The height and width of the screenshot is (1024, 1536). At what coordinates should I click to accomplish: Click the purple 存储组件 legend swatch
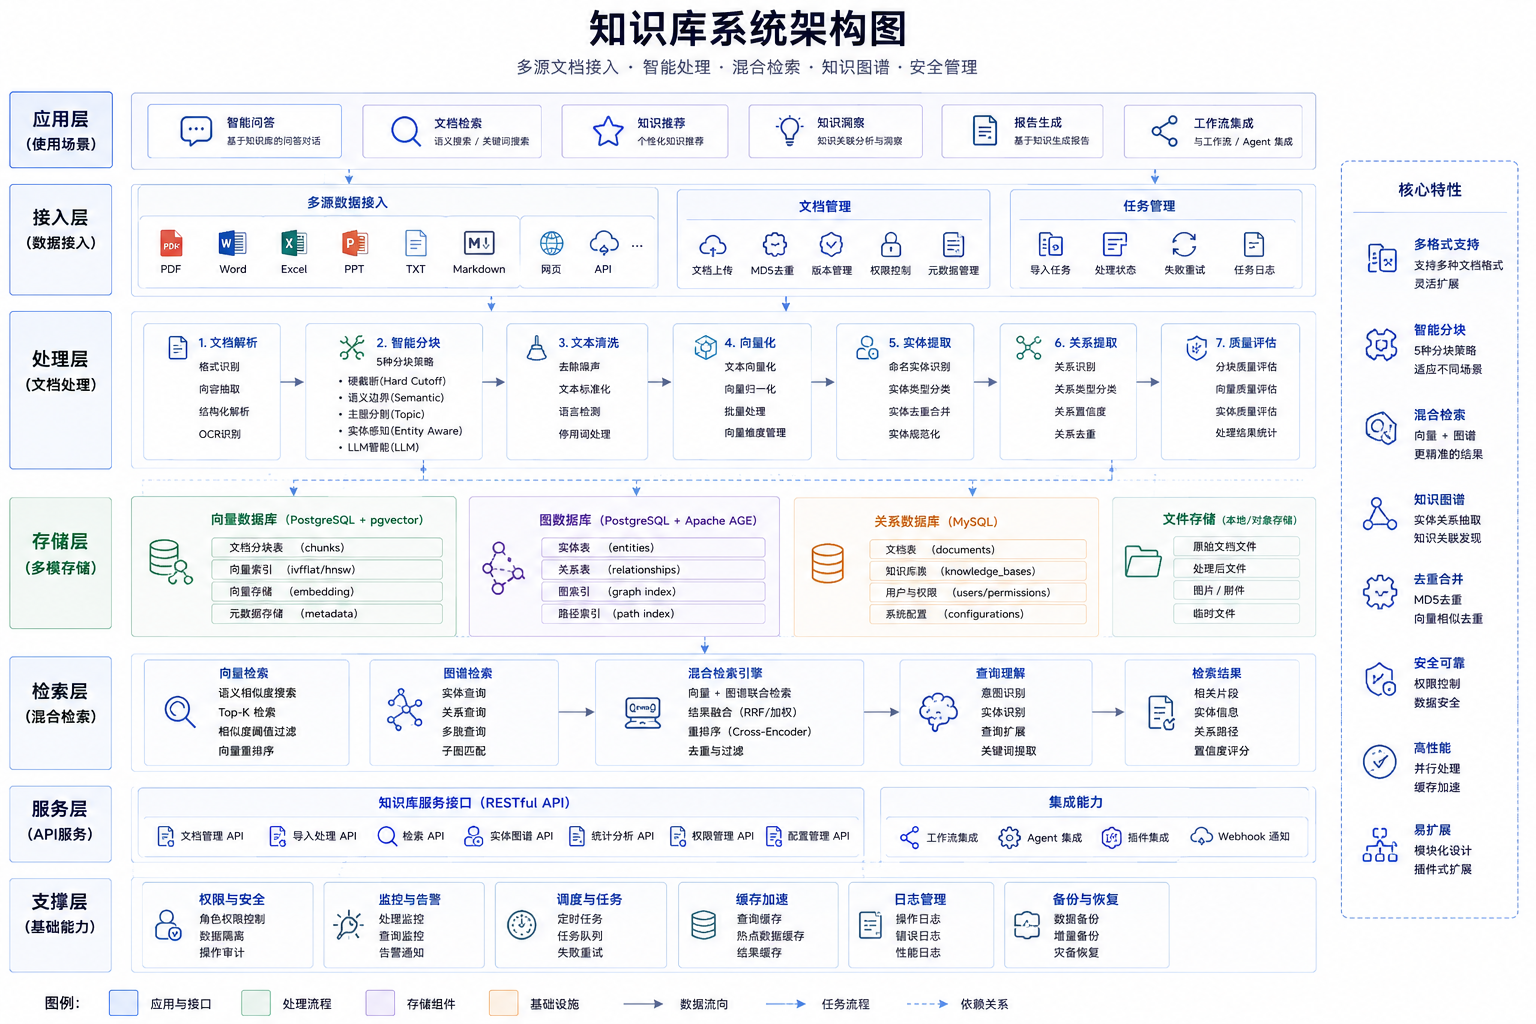tap(380, 1003)
